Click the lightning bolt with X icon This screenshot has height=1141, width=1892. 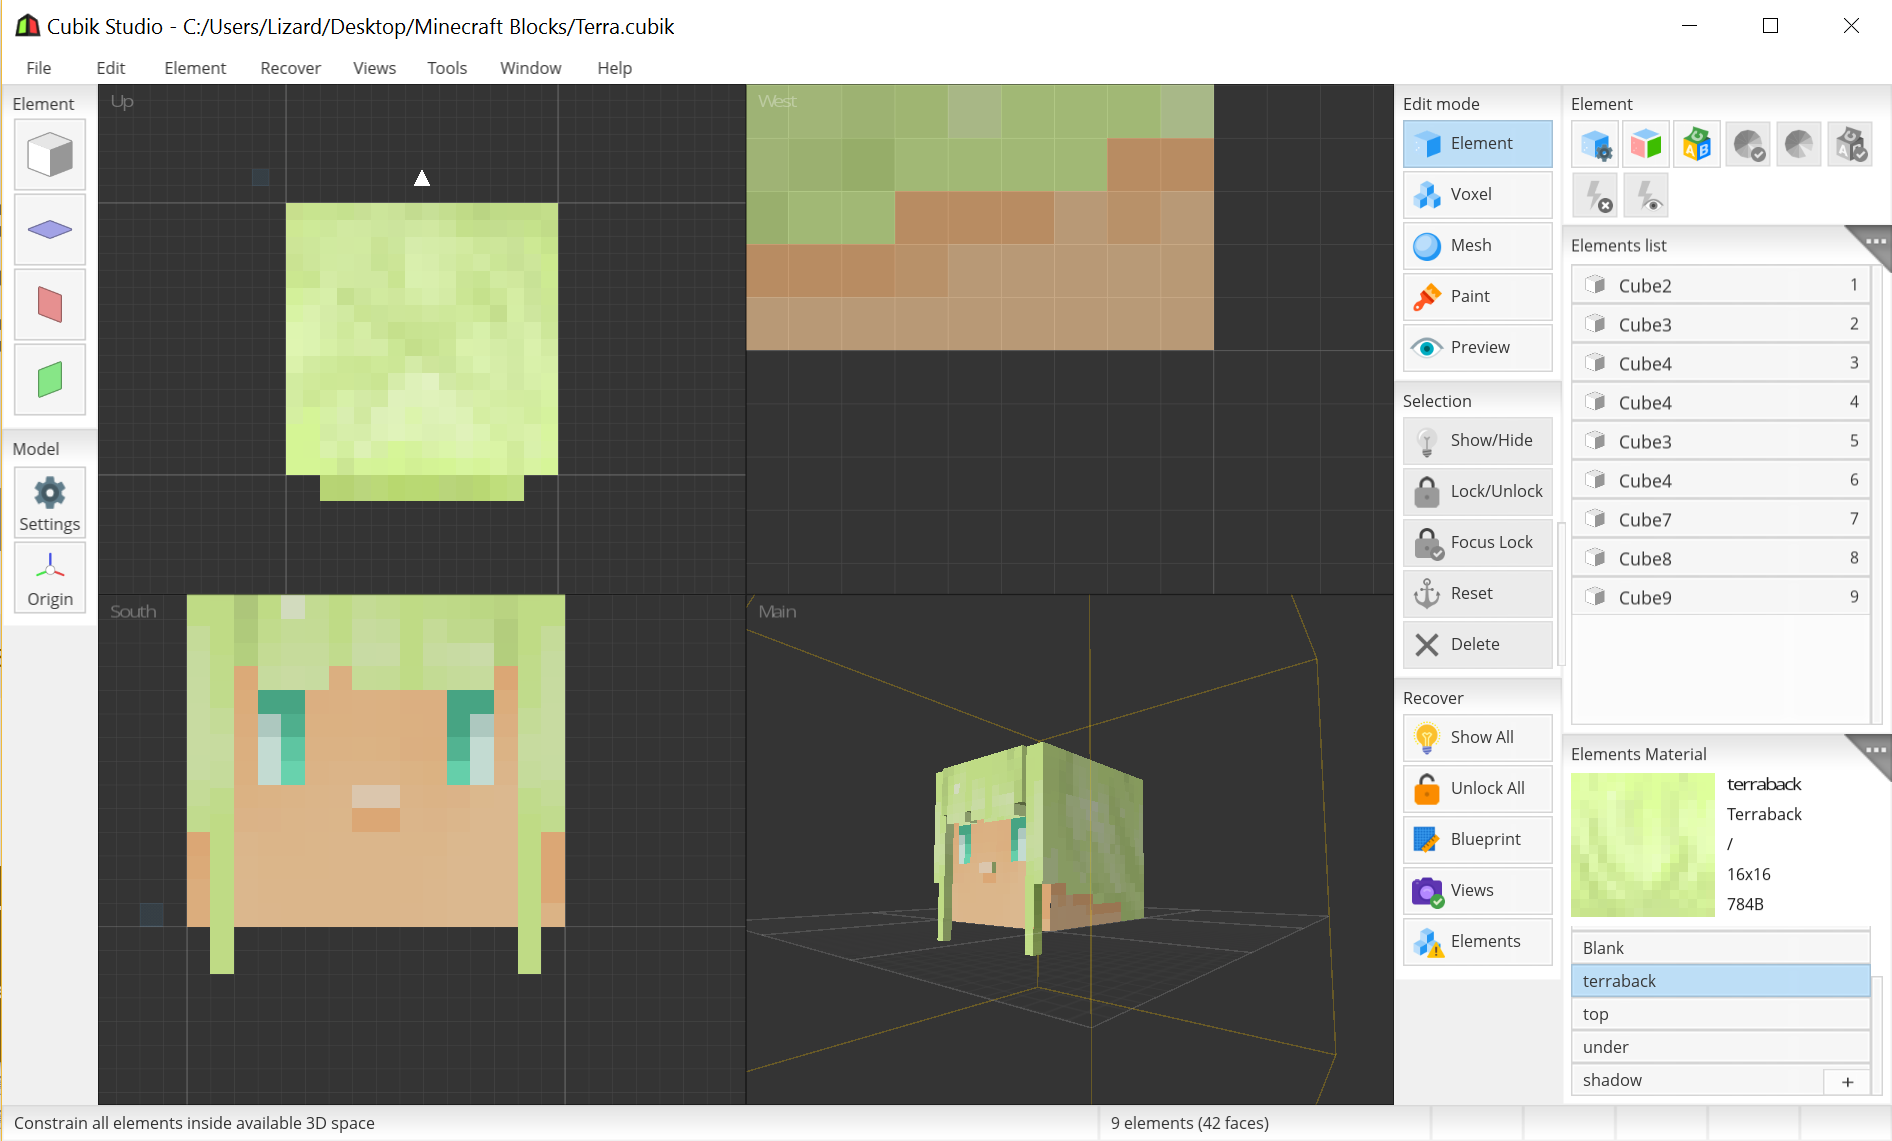tap(1596, 195)
